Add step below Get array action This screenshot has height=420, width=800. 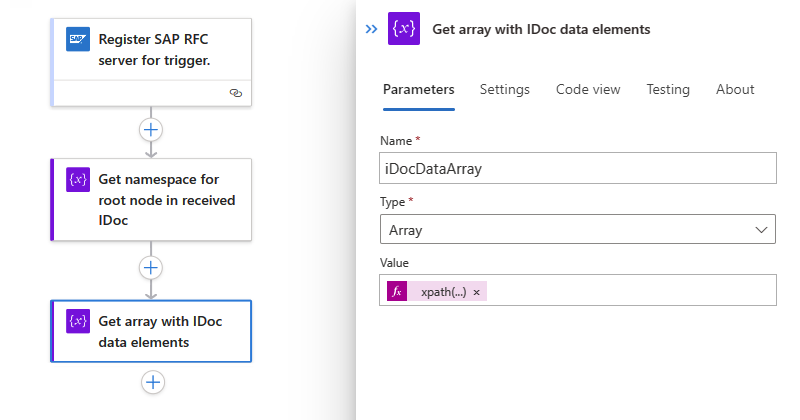click(152, 381)
